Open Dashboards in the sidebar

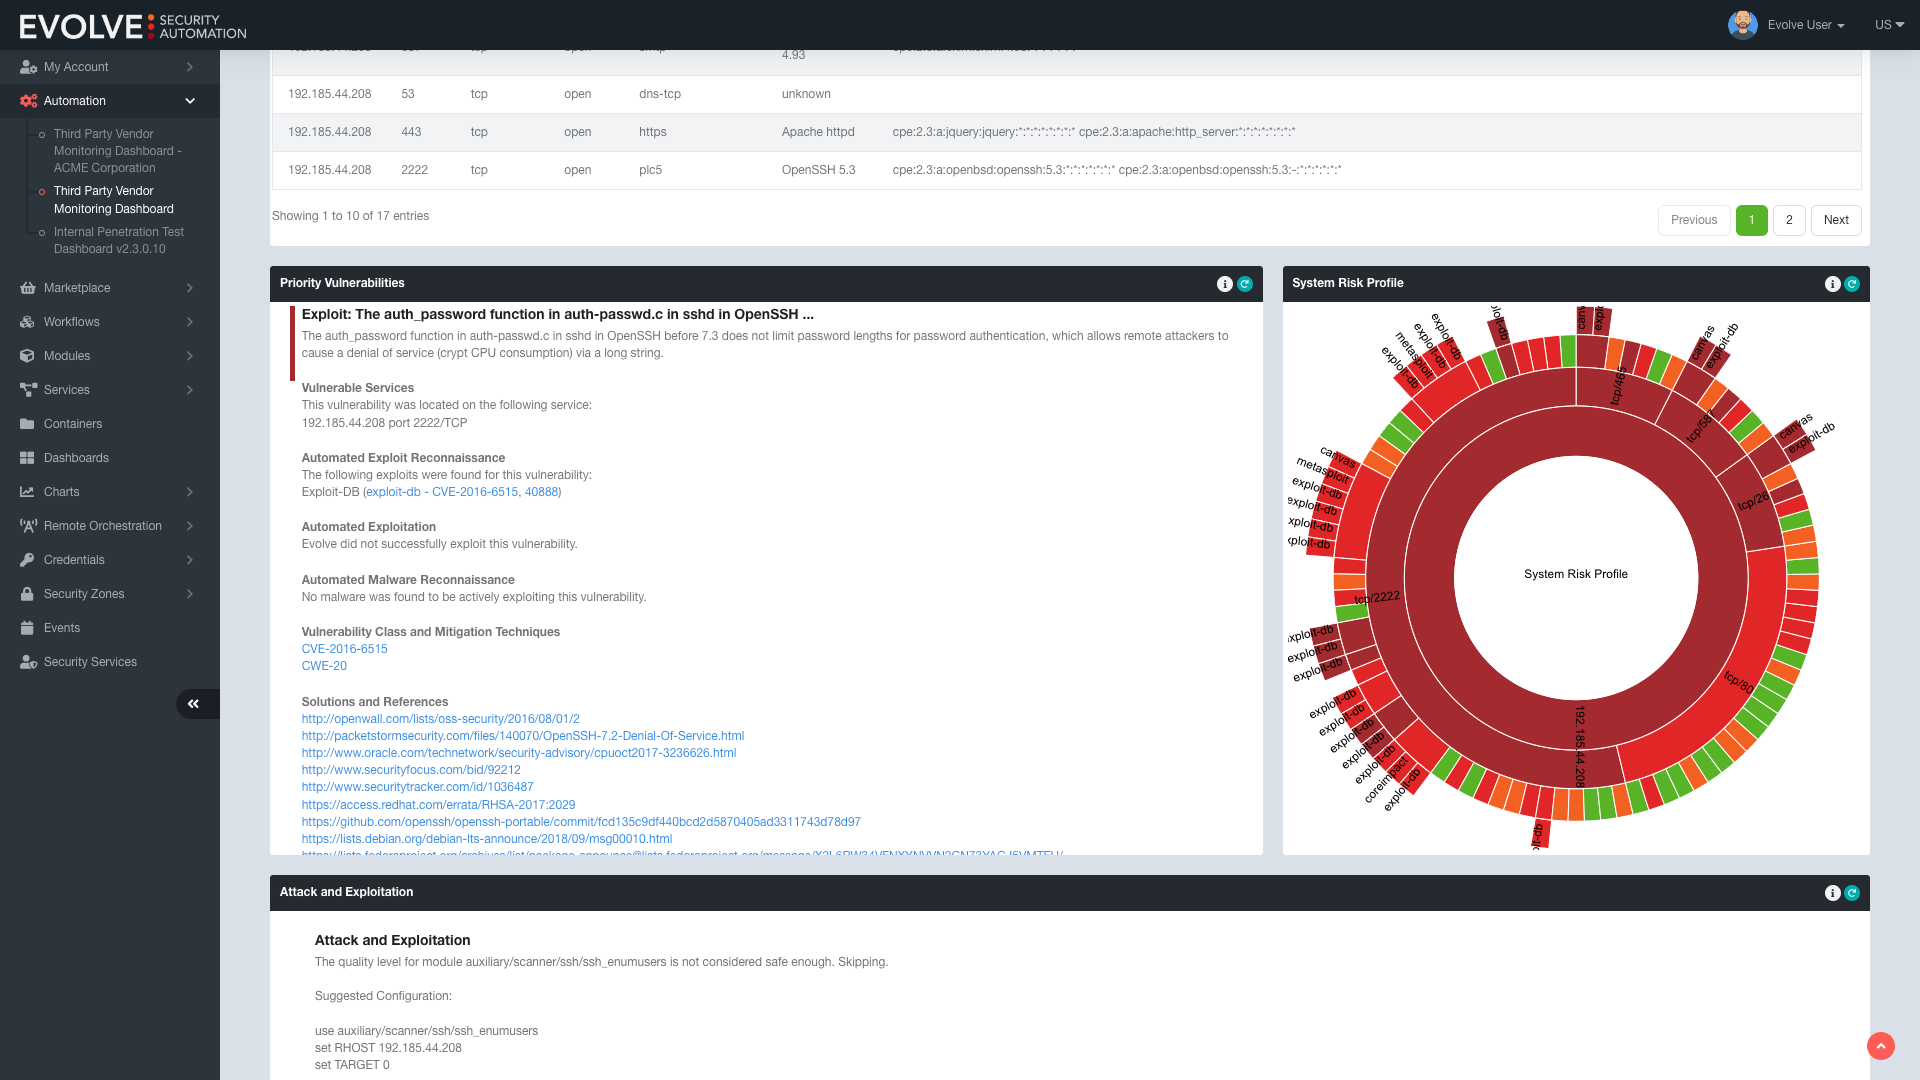coord(76,458)
